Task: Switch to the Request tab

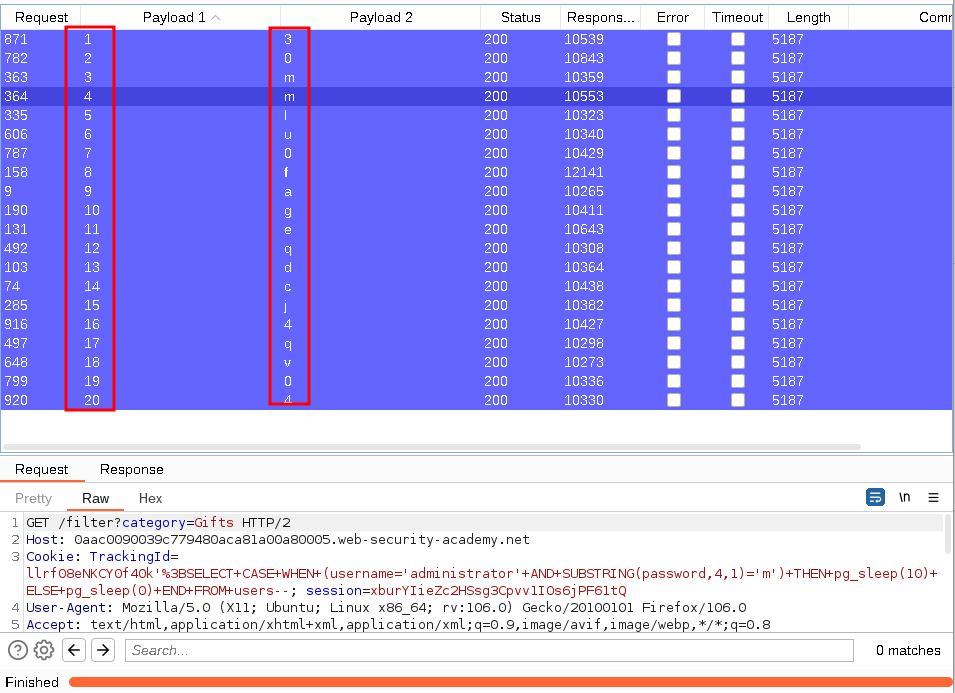Action: click(41, 470)
